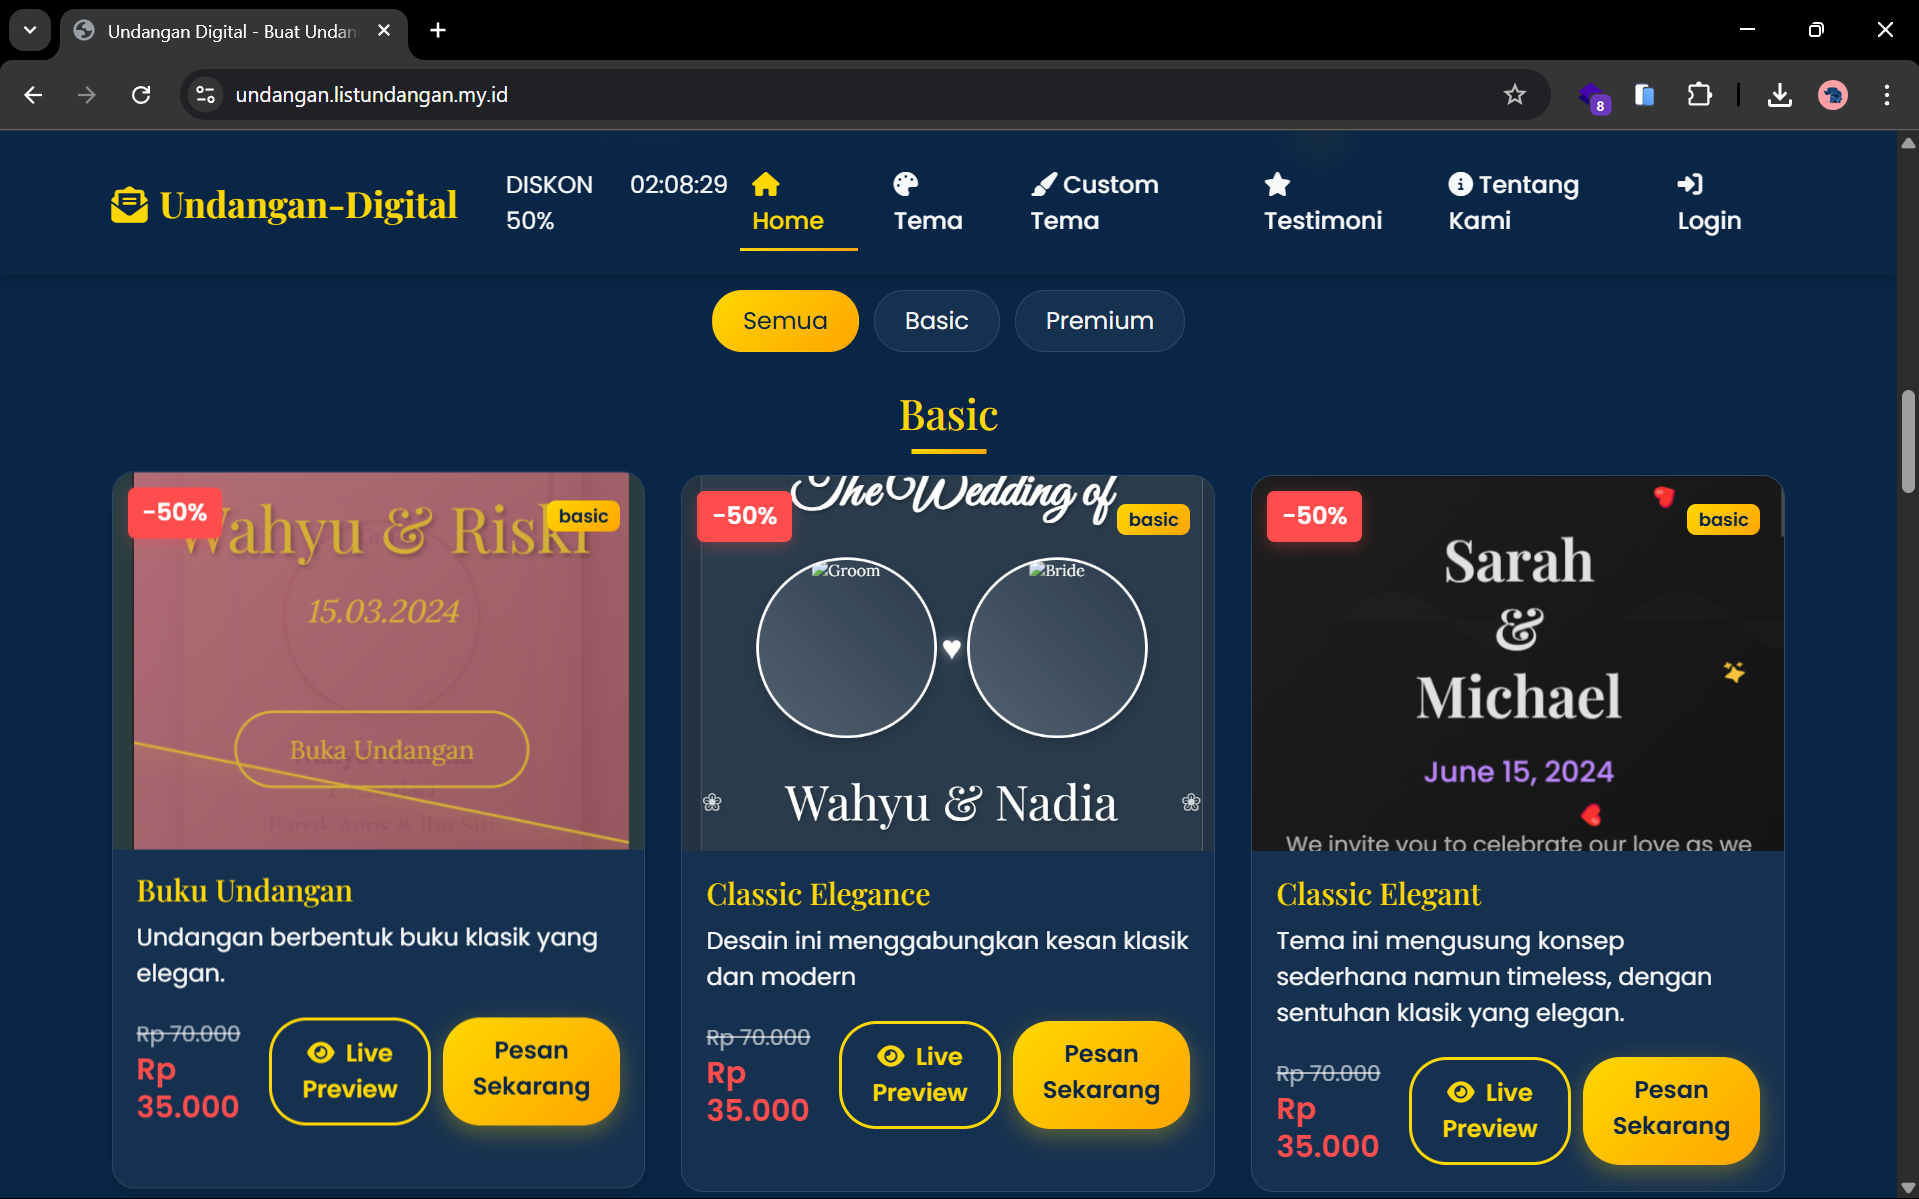Expand the tab search dropdown arrow
Image resolution: width=1919 pixels, height=1199 pixels.
(30, 30)
